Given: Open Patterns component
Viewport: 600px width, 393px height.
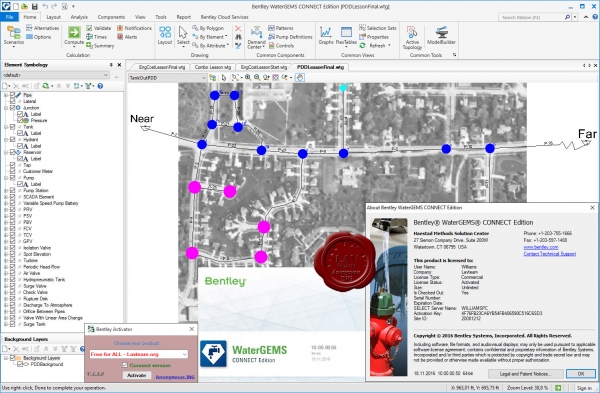Looking at the screenshot, I should point(280,28).
